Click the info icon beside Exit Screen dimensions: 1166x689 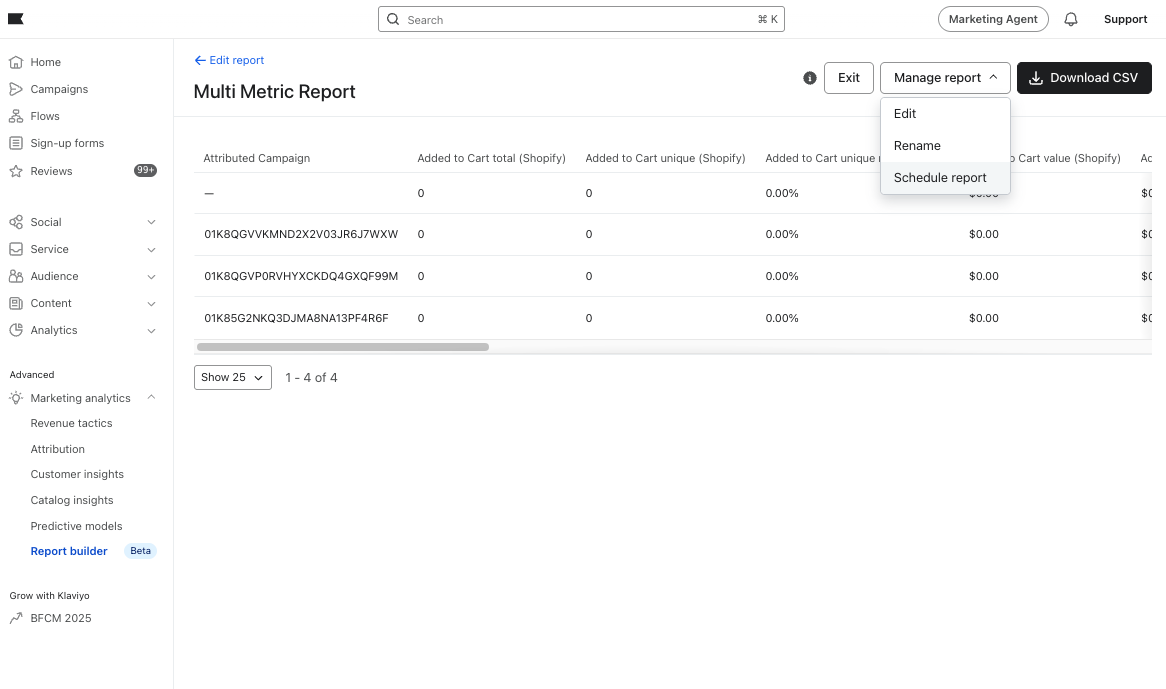(x=810, y=78)
